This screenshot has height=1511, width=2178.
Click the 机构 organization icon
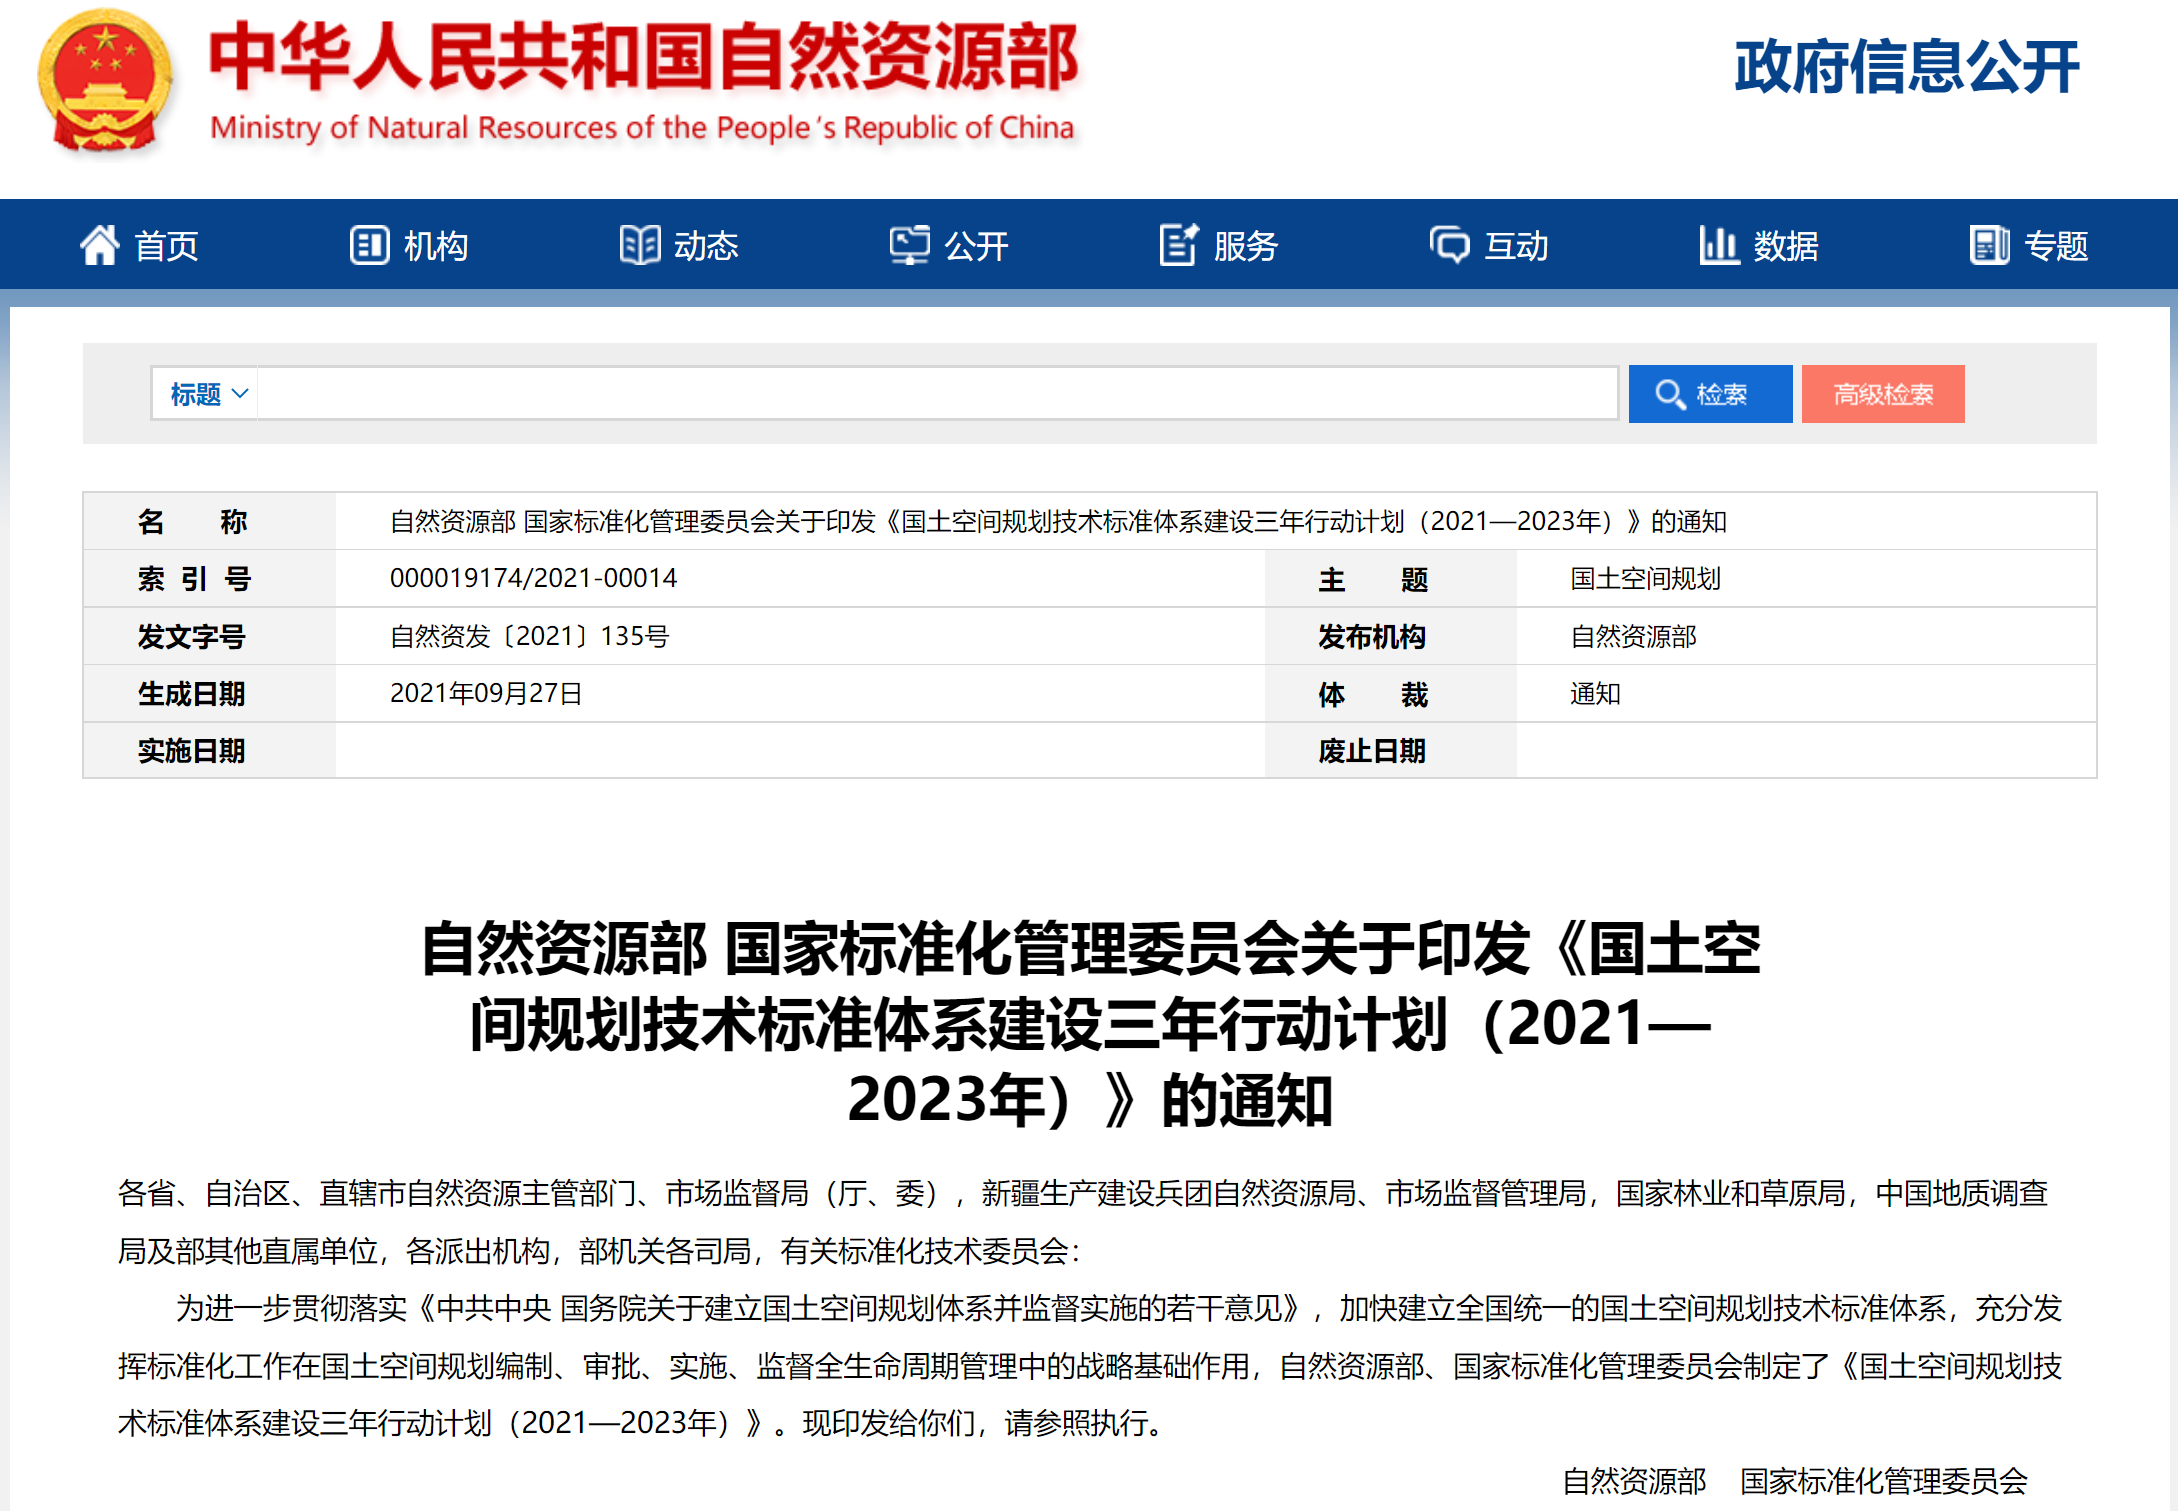pos(369,245)
